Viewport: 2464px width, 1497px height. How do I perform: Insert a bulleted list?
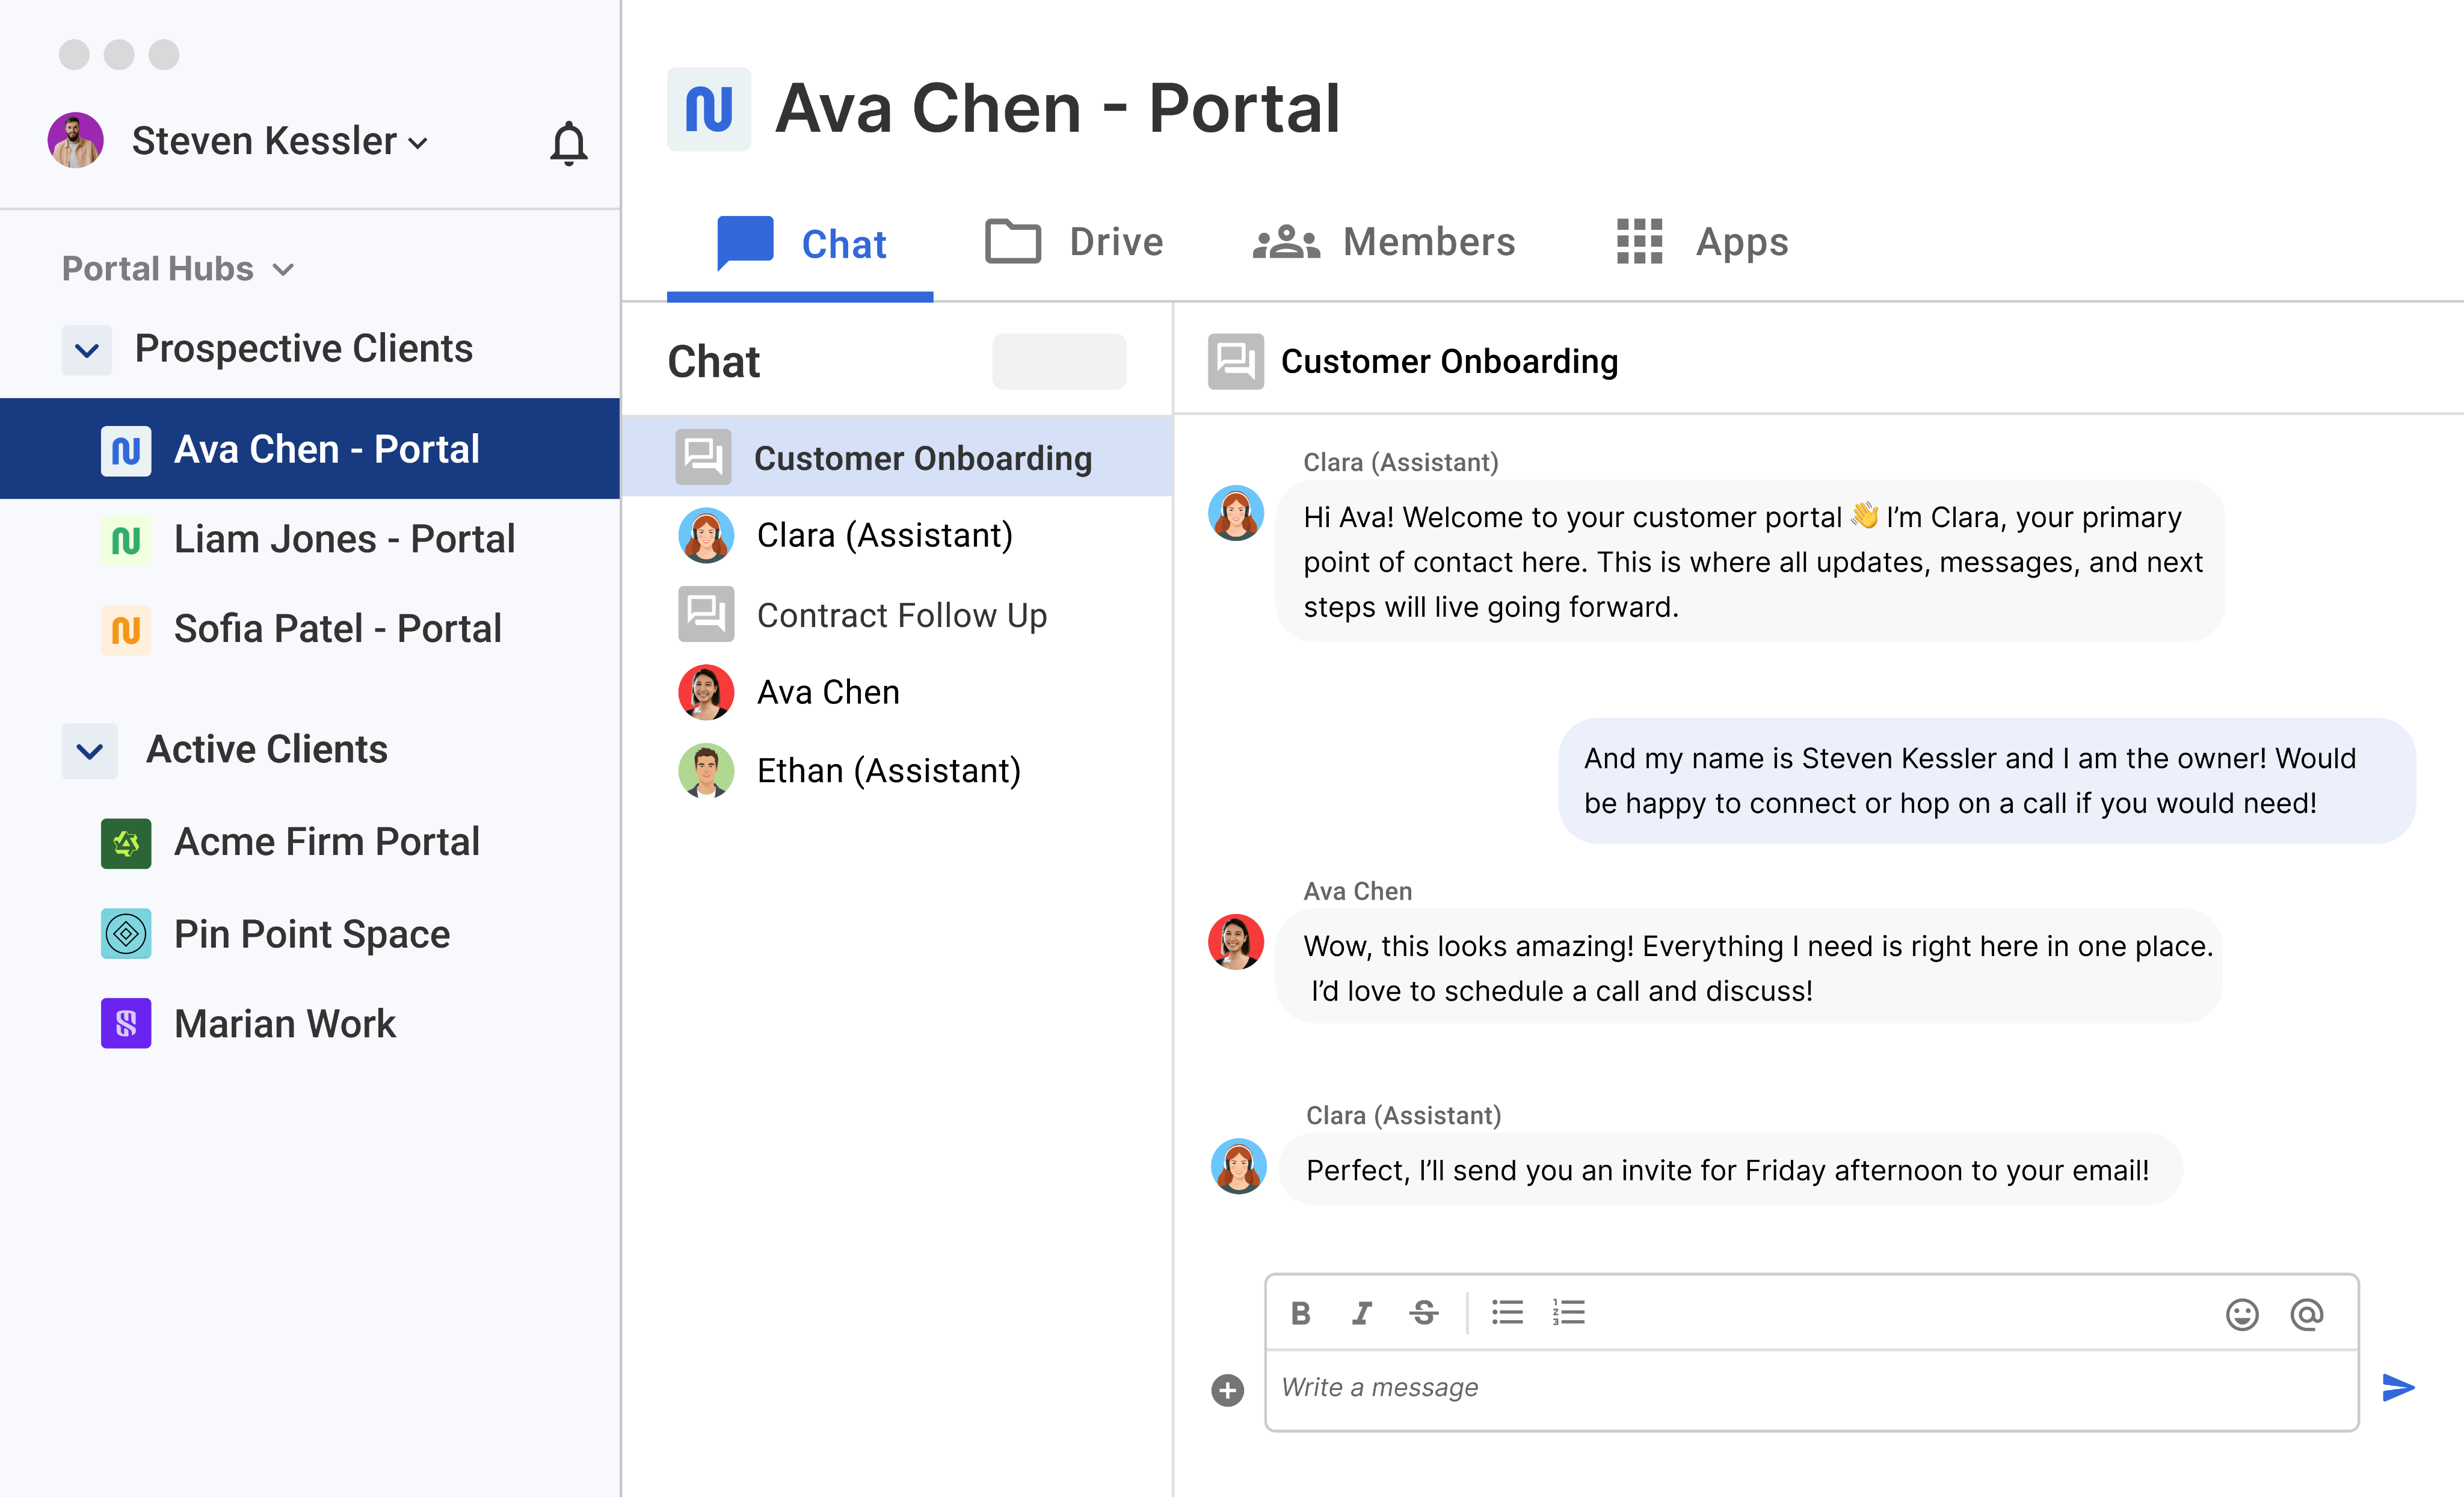click(1507, 1313)
